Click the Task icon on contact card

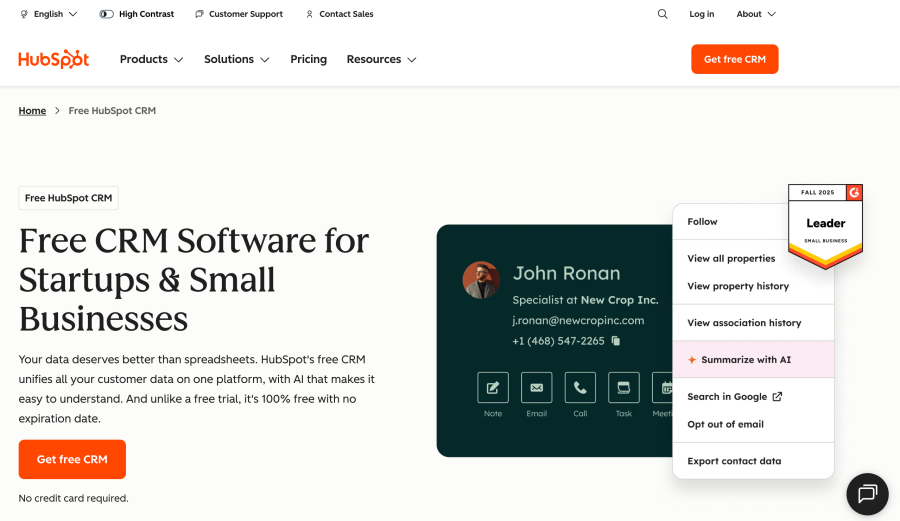[624, 388]
